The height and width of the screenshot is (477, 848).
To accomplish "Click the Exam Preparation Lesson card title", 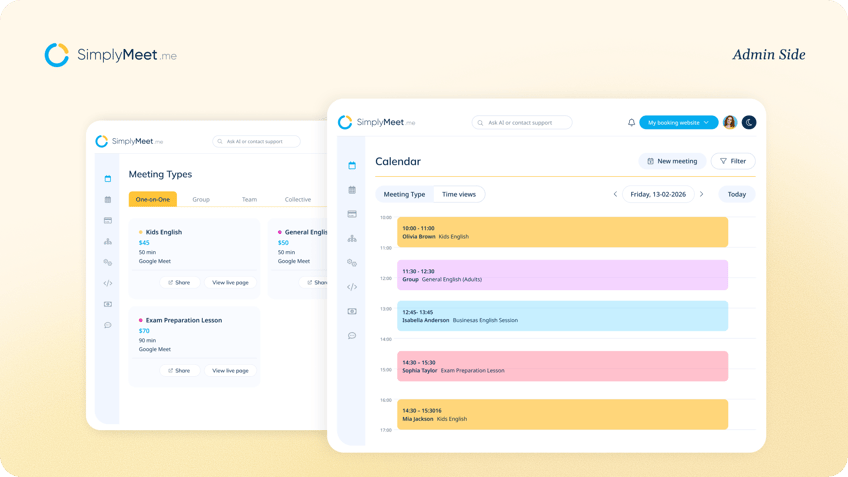I will [184, 320].
